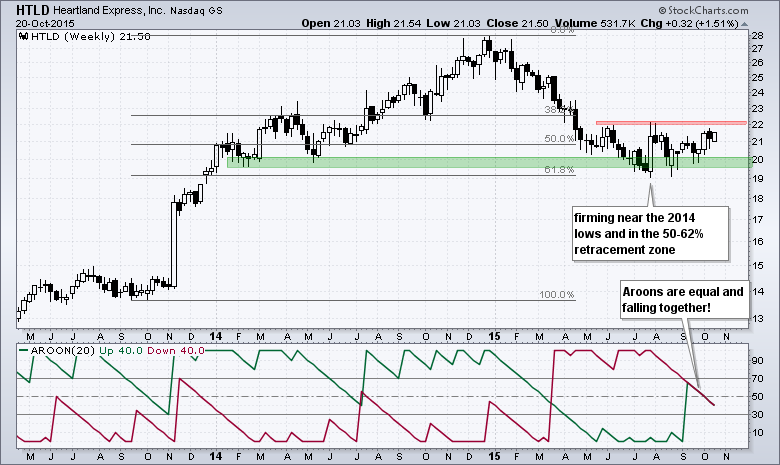Image resolution: width=780 pixels, height=465 pixels.
Task: Click the latest weekly candlestick near 21.5
Action: tap(715, 137)
